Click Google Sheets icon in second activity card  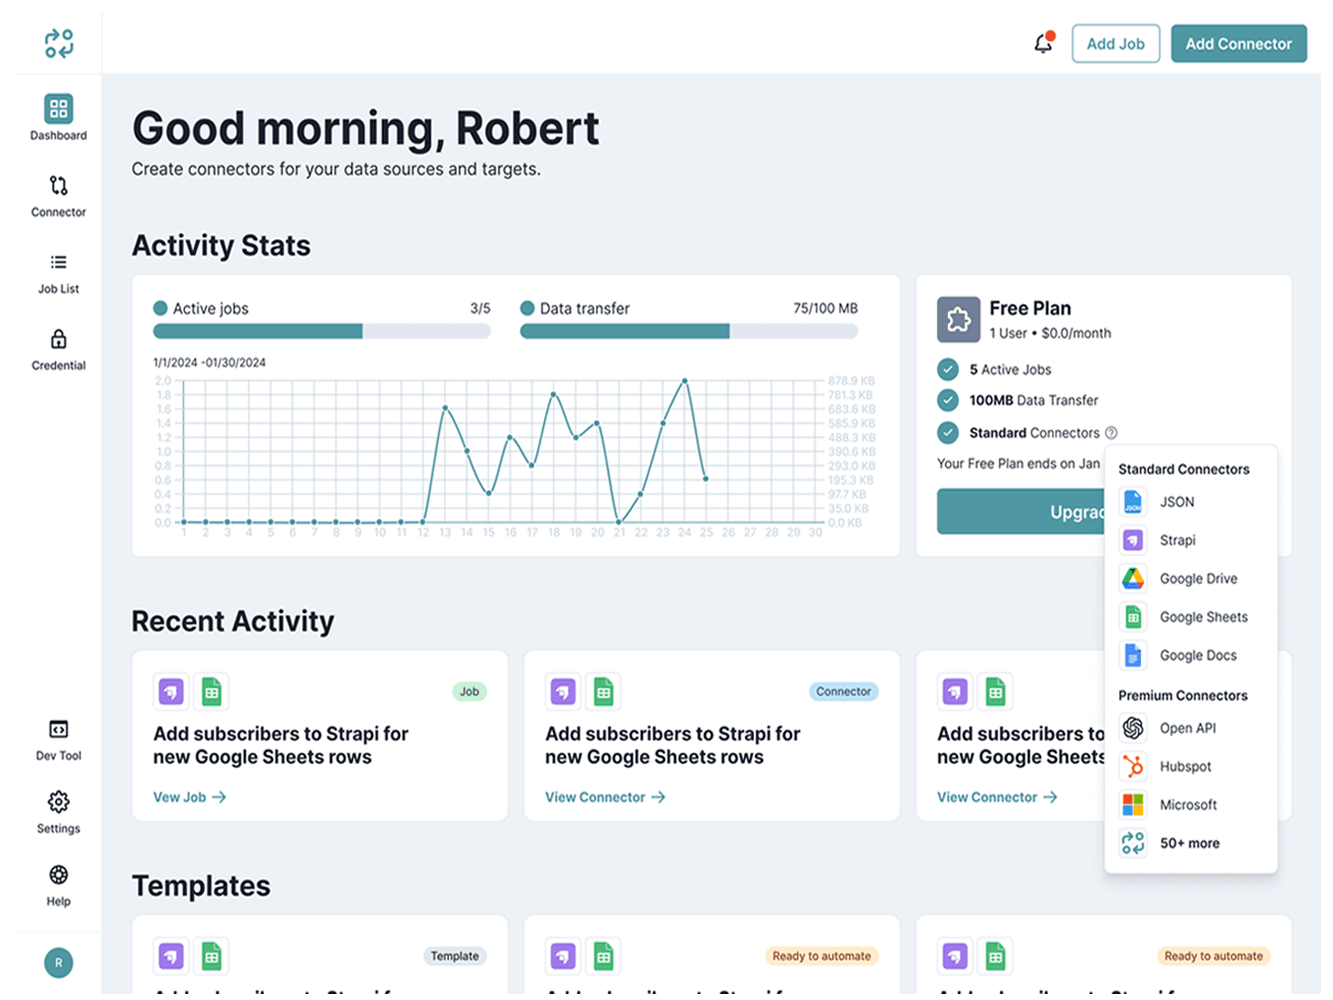pos(603,691)
